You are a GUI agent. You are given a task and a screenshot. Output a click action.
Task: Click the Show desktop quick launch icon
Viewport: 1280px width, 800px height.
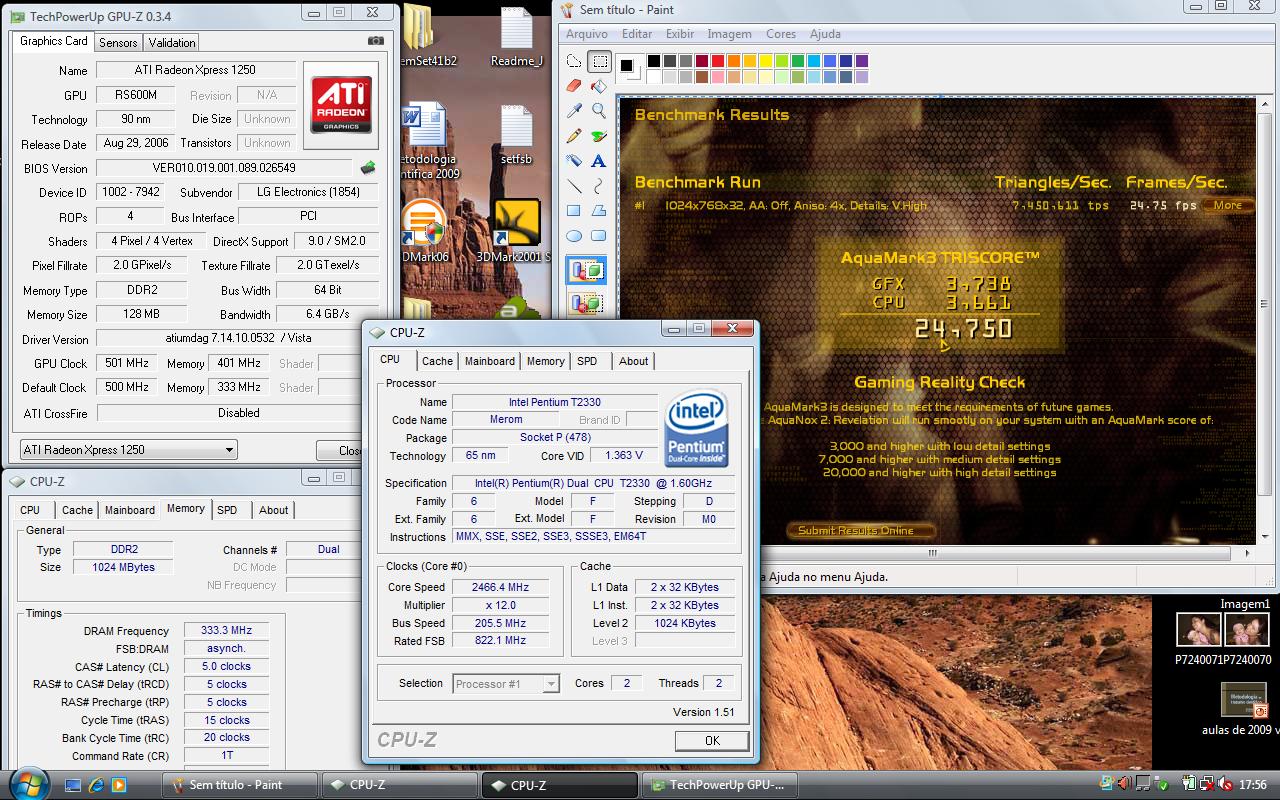74,785
